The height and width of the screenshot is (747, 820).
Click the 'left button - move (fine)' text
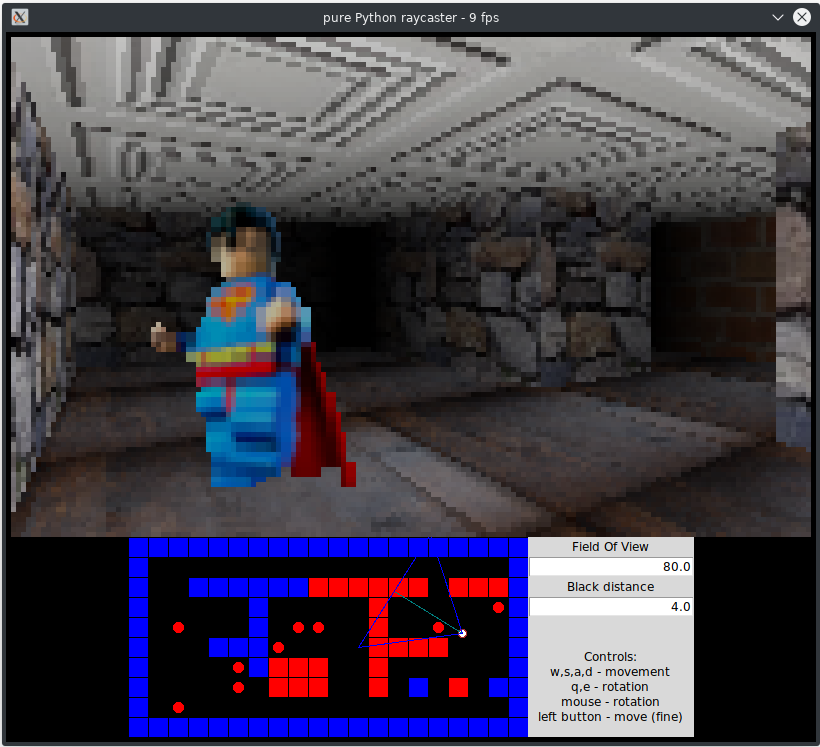pos(610,717)
